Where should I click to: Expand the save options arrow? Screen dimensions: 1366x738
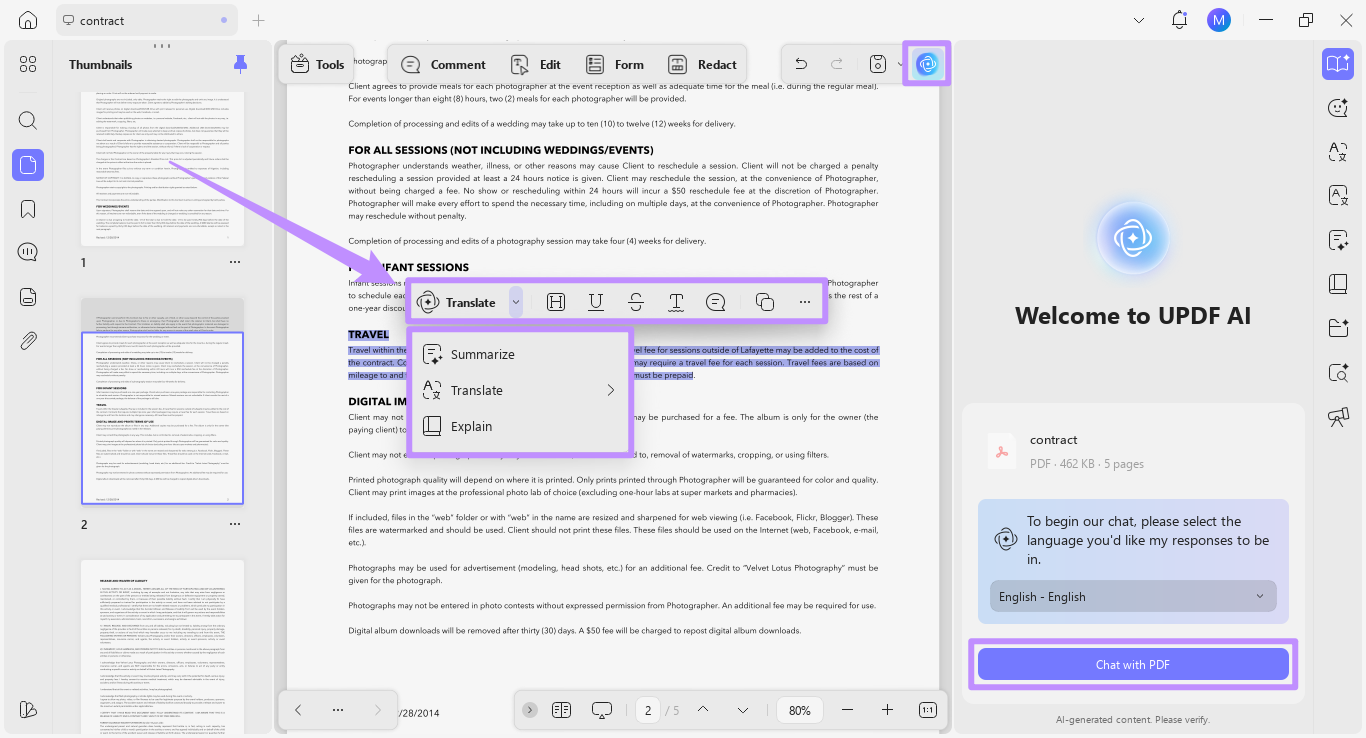(899, 64)
